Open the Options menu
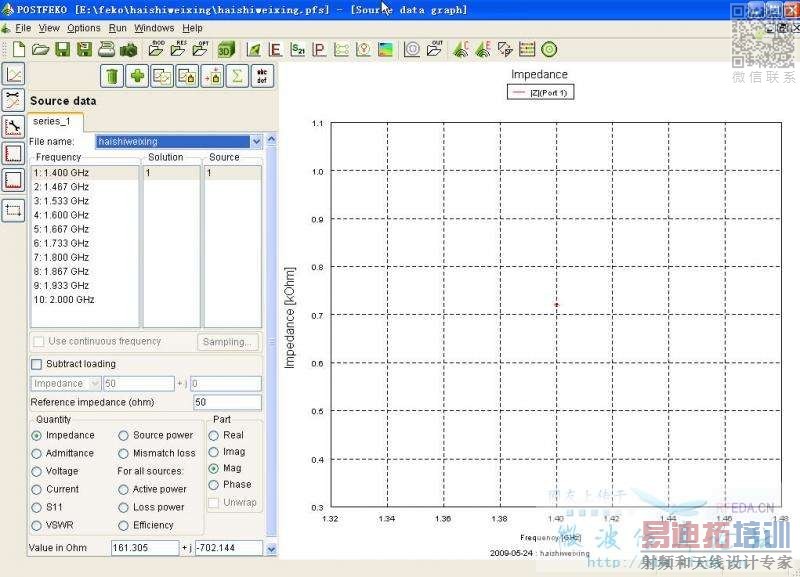This screenshot has height=577, width=800. coord(84,28)
